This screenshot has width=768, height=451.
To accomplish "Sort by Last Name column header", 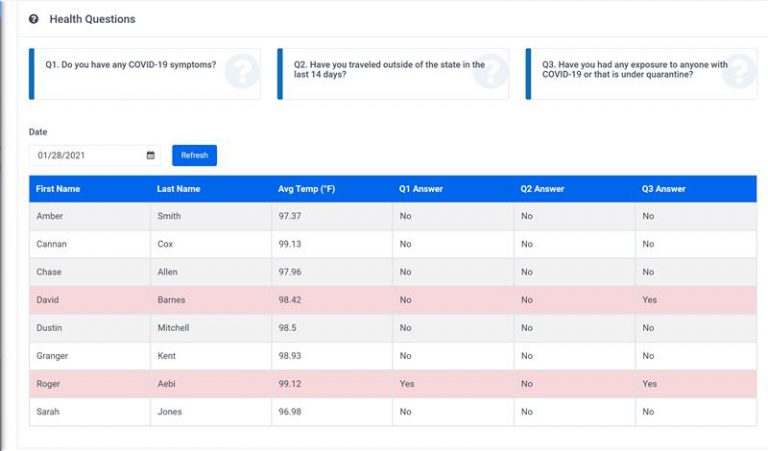I will point(178,189).
